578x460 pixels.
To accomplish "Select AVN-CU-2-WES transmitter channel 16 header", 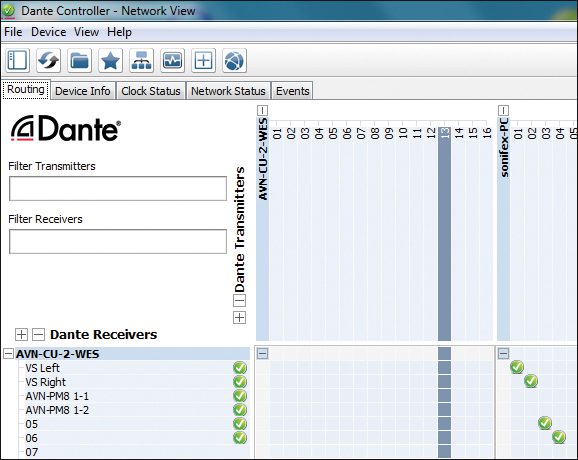I will (x=487, y=133).
